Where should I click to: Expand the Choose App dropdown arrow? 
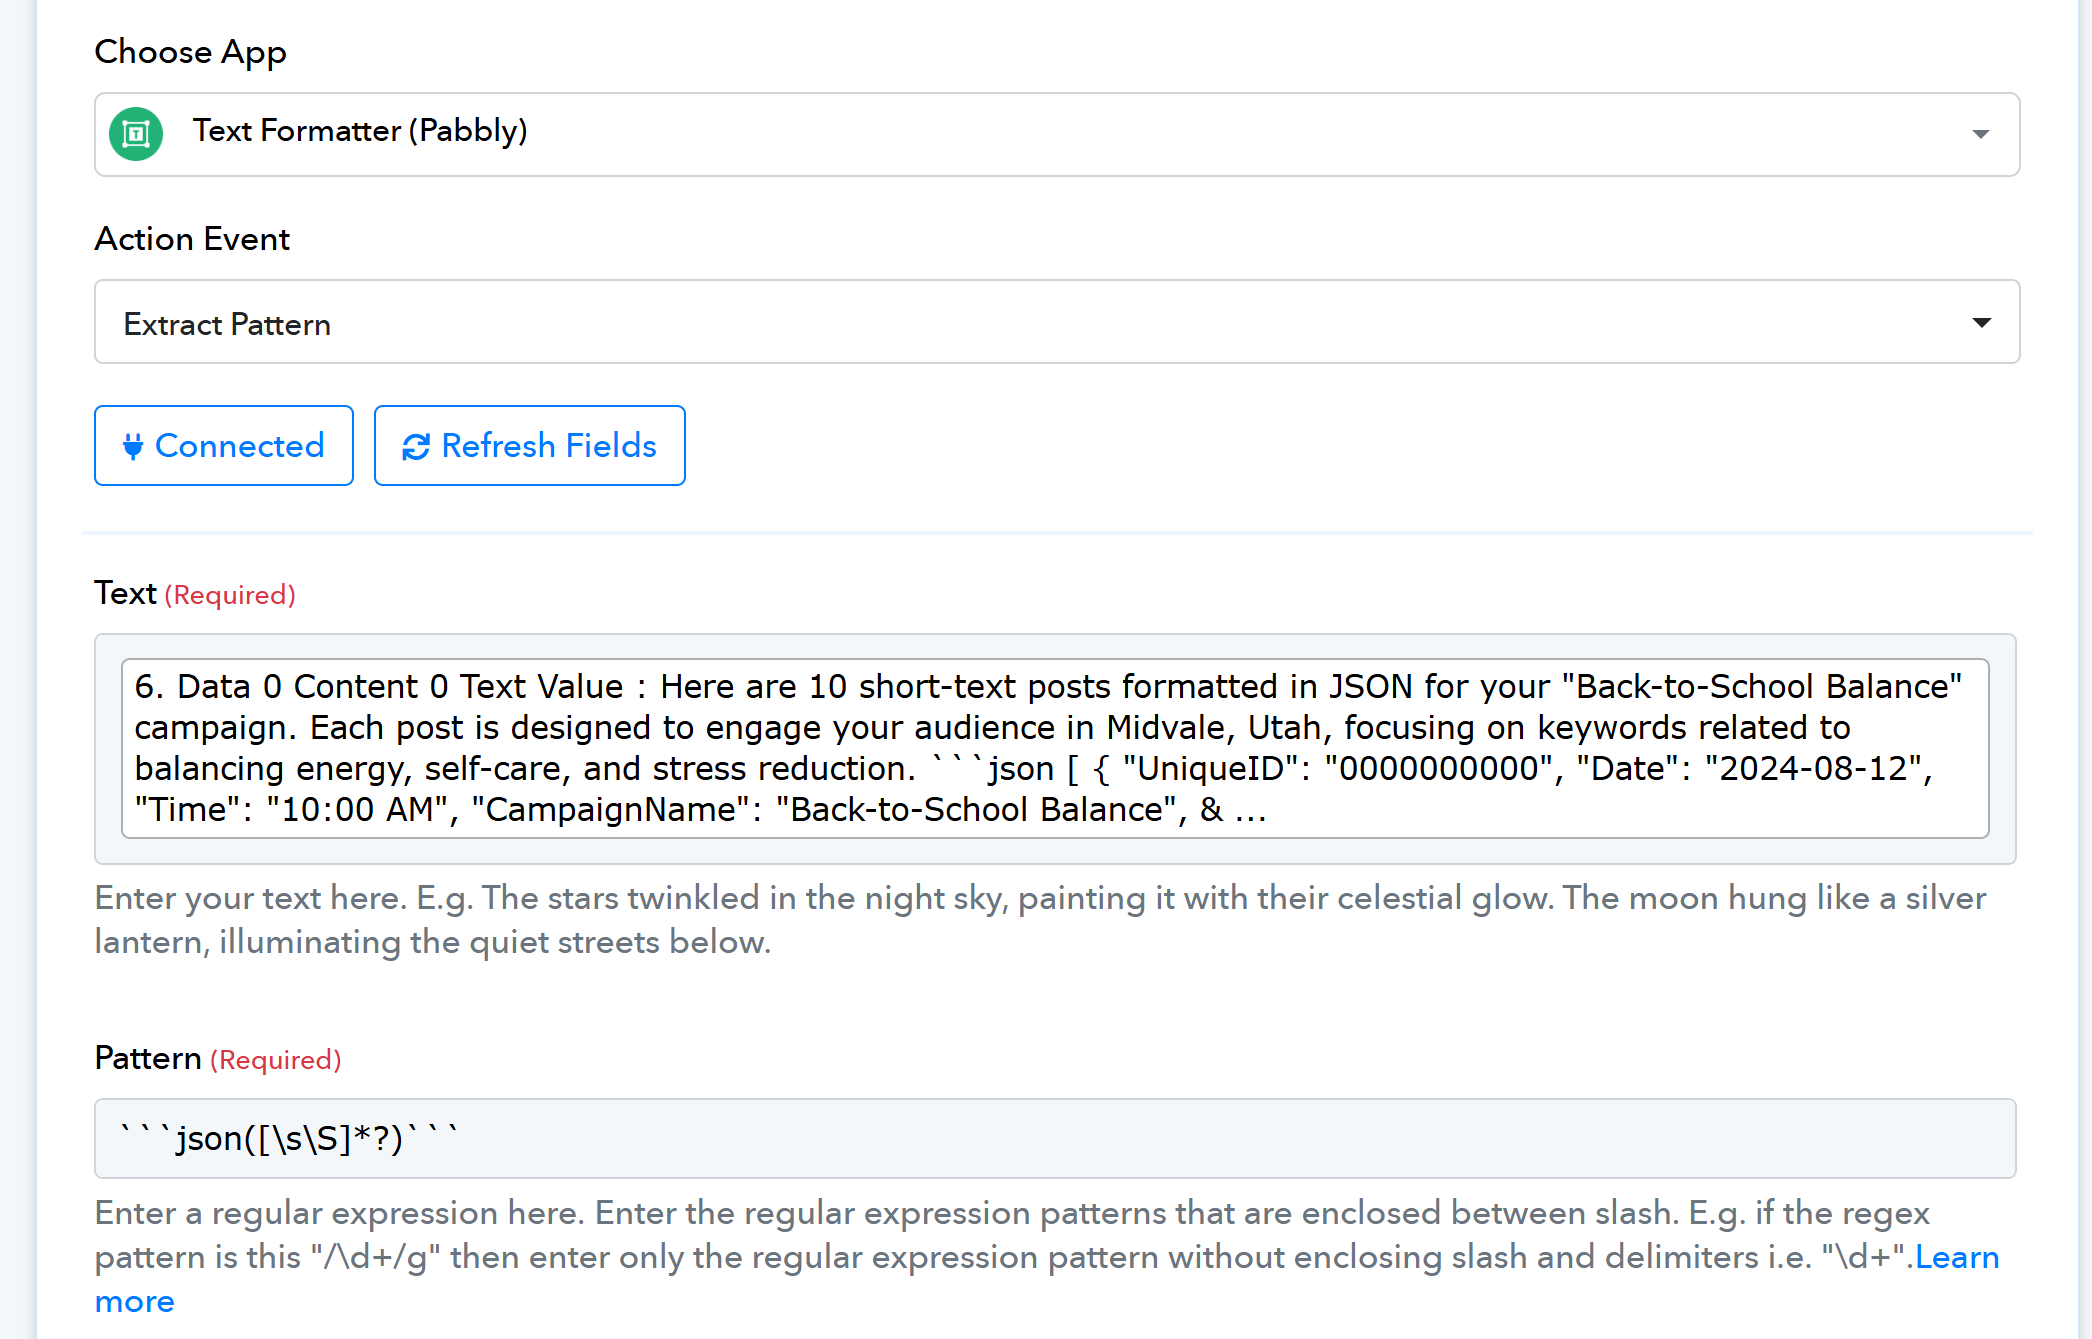point(1980,134)
